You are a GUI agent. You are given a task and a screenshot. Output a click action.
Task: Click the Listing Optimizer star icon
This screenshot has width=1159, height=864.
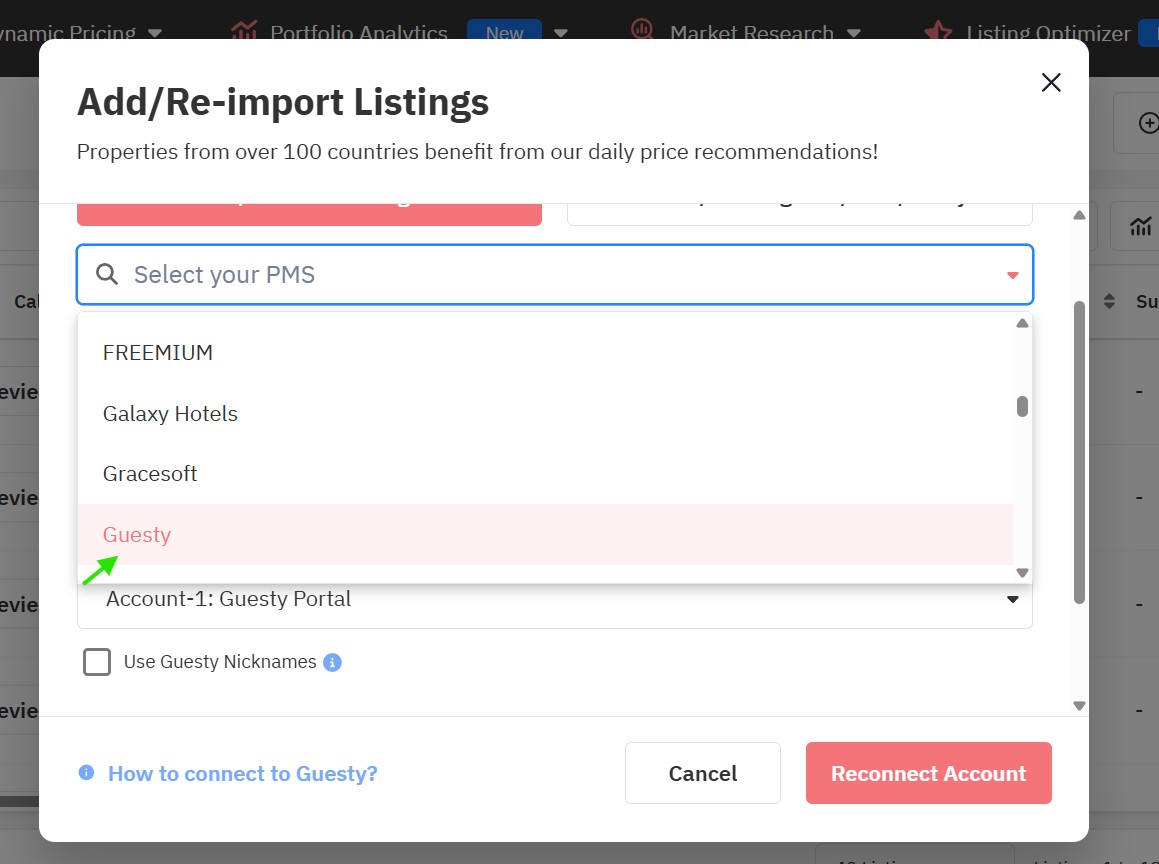(938, 32)
